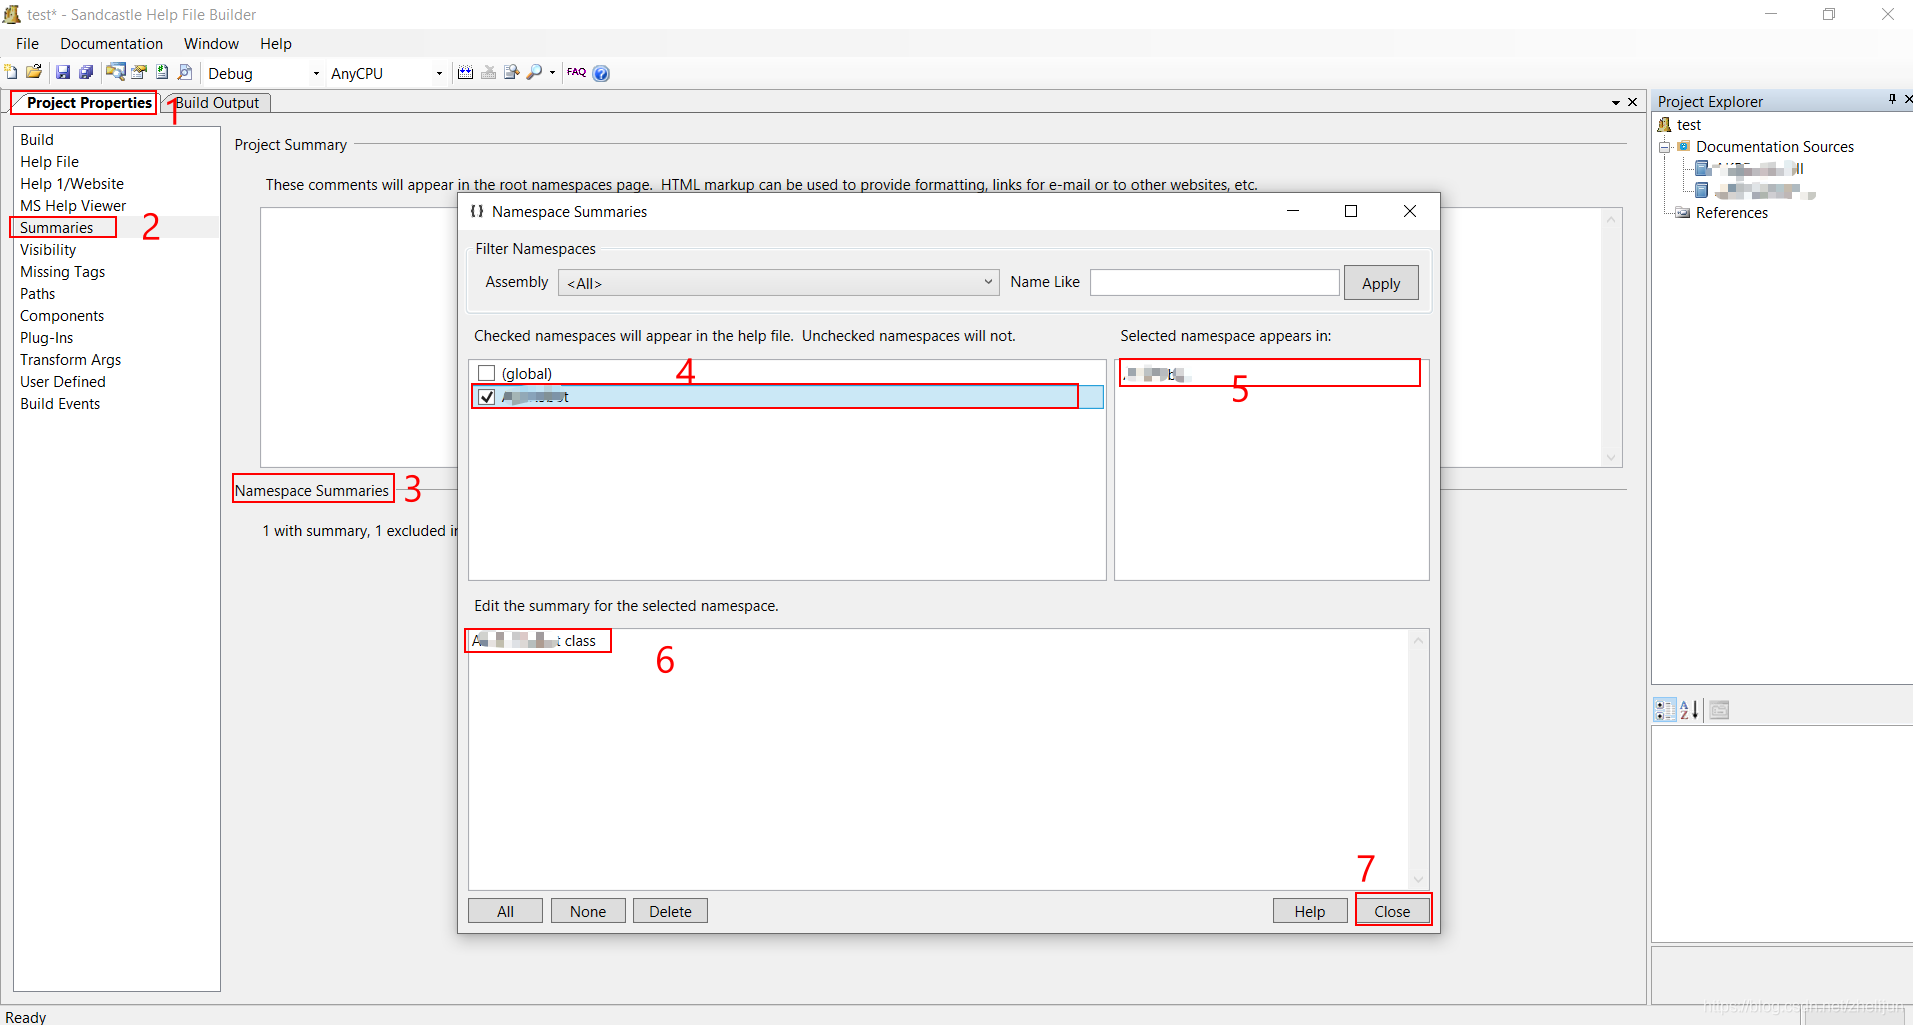
Task: Click the Property Pages icon in grid
Action: (1719, 710)
